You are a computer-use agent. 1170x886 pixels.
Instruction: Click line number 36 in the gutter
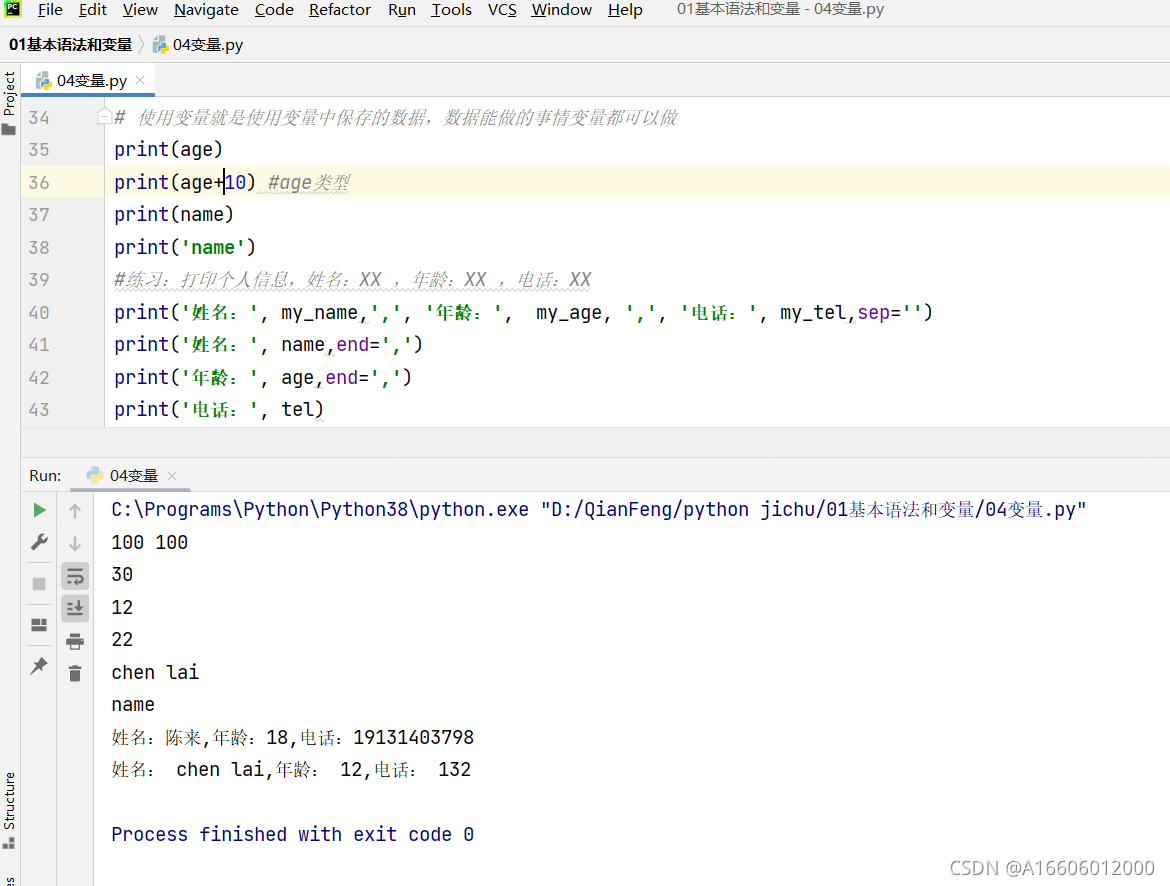(39, 182)
